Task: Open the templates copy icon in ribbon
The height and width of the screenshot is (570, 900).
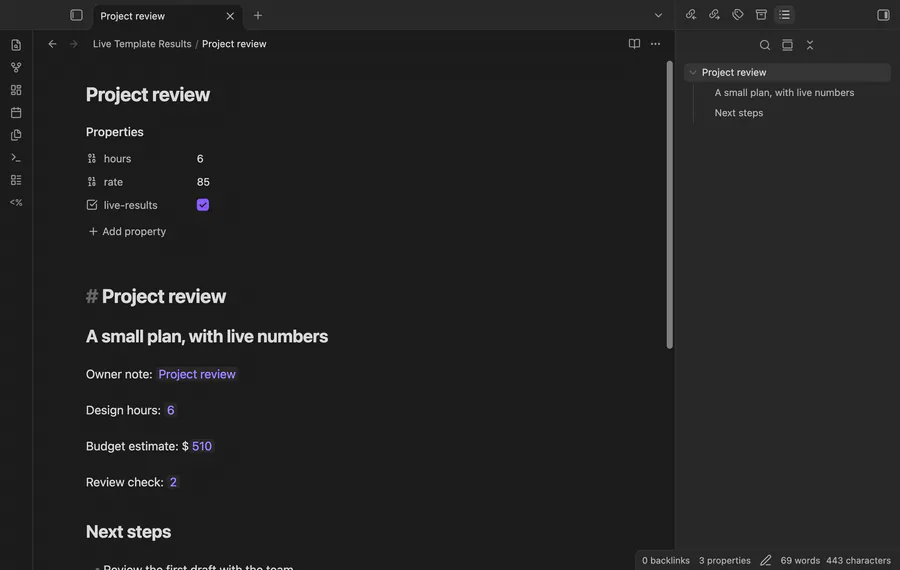Action: click(16, 135)
